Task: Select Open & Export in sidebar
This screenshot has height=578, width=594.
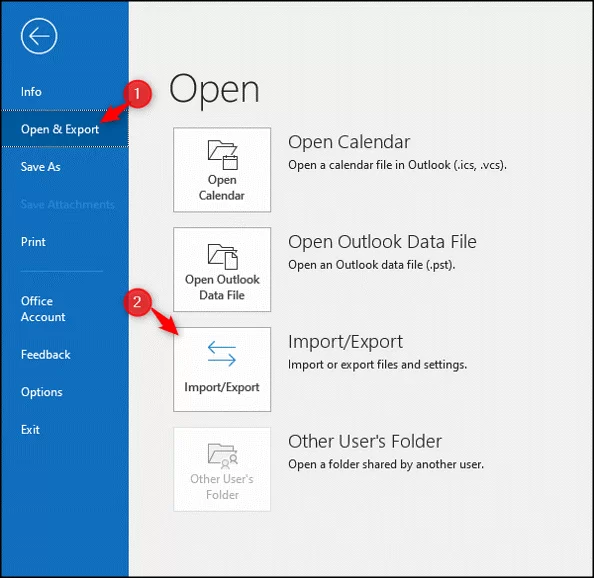Action: (60, 129)
